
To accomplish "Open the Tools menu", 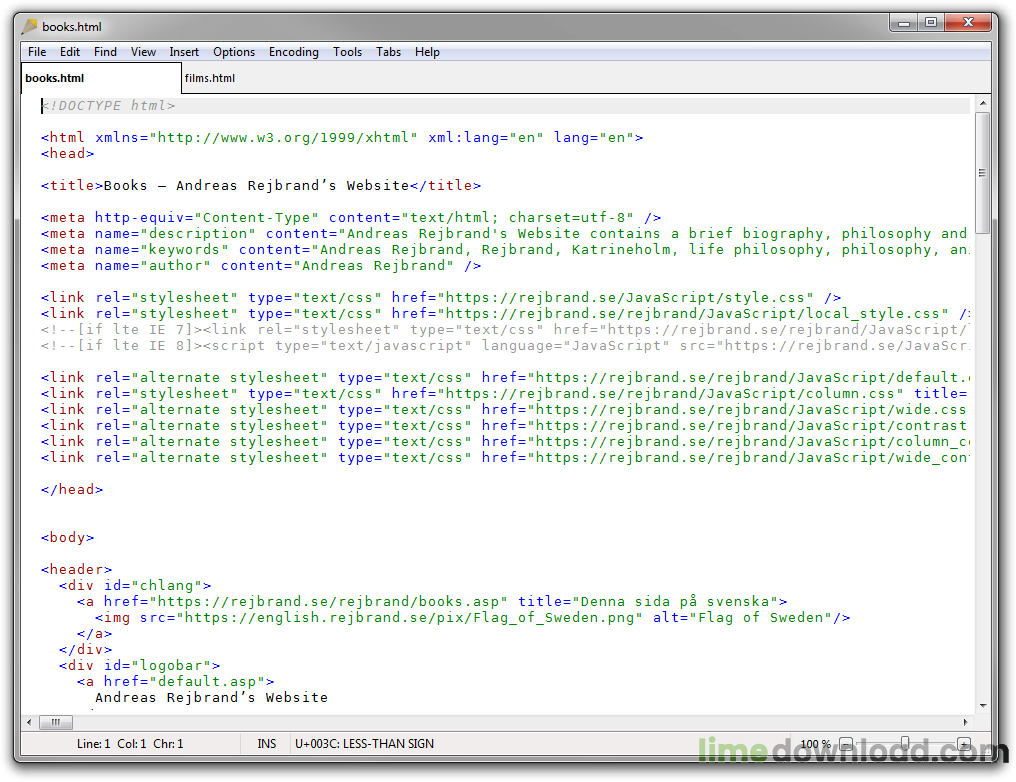I will click(x=347, y=52).
